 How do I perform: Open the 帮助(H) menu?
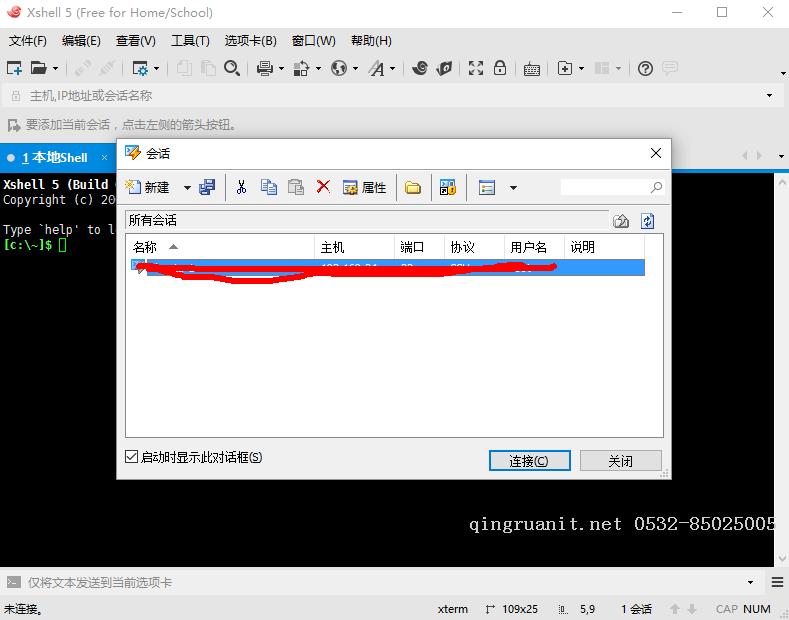(x=371, y=40)
